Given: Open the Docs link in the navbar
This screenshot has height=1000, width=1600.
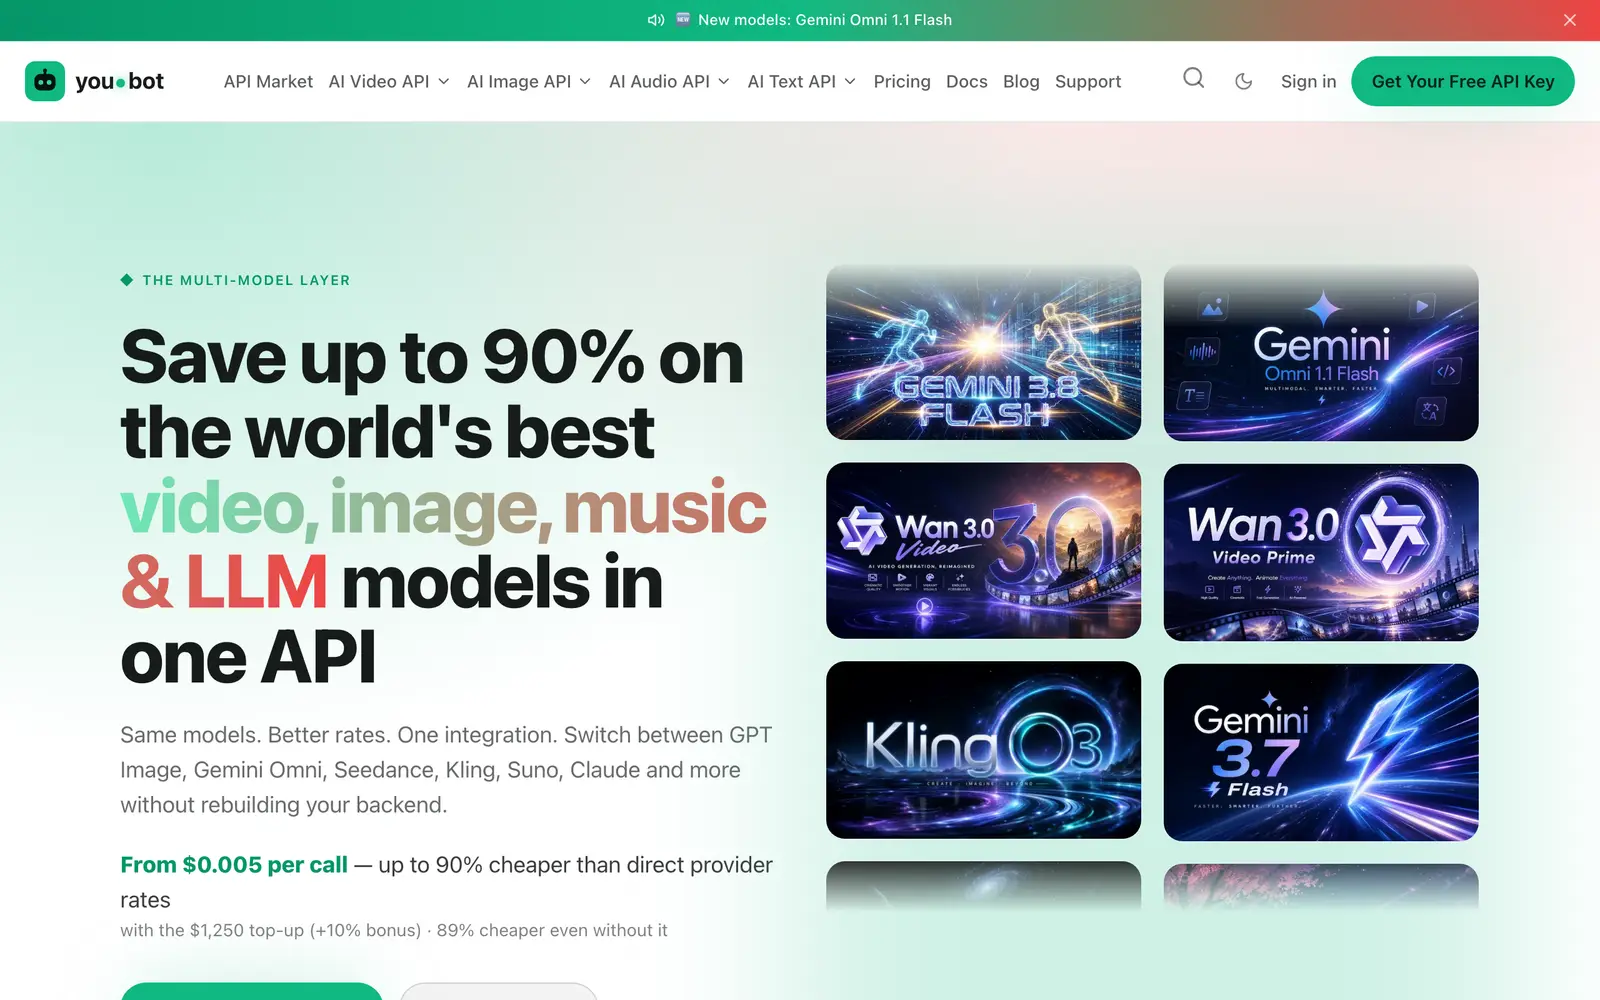Looking at the screenshot, I should click(967, 81).
